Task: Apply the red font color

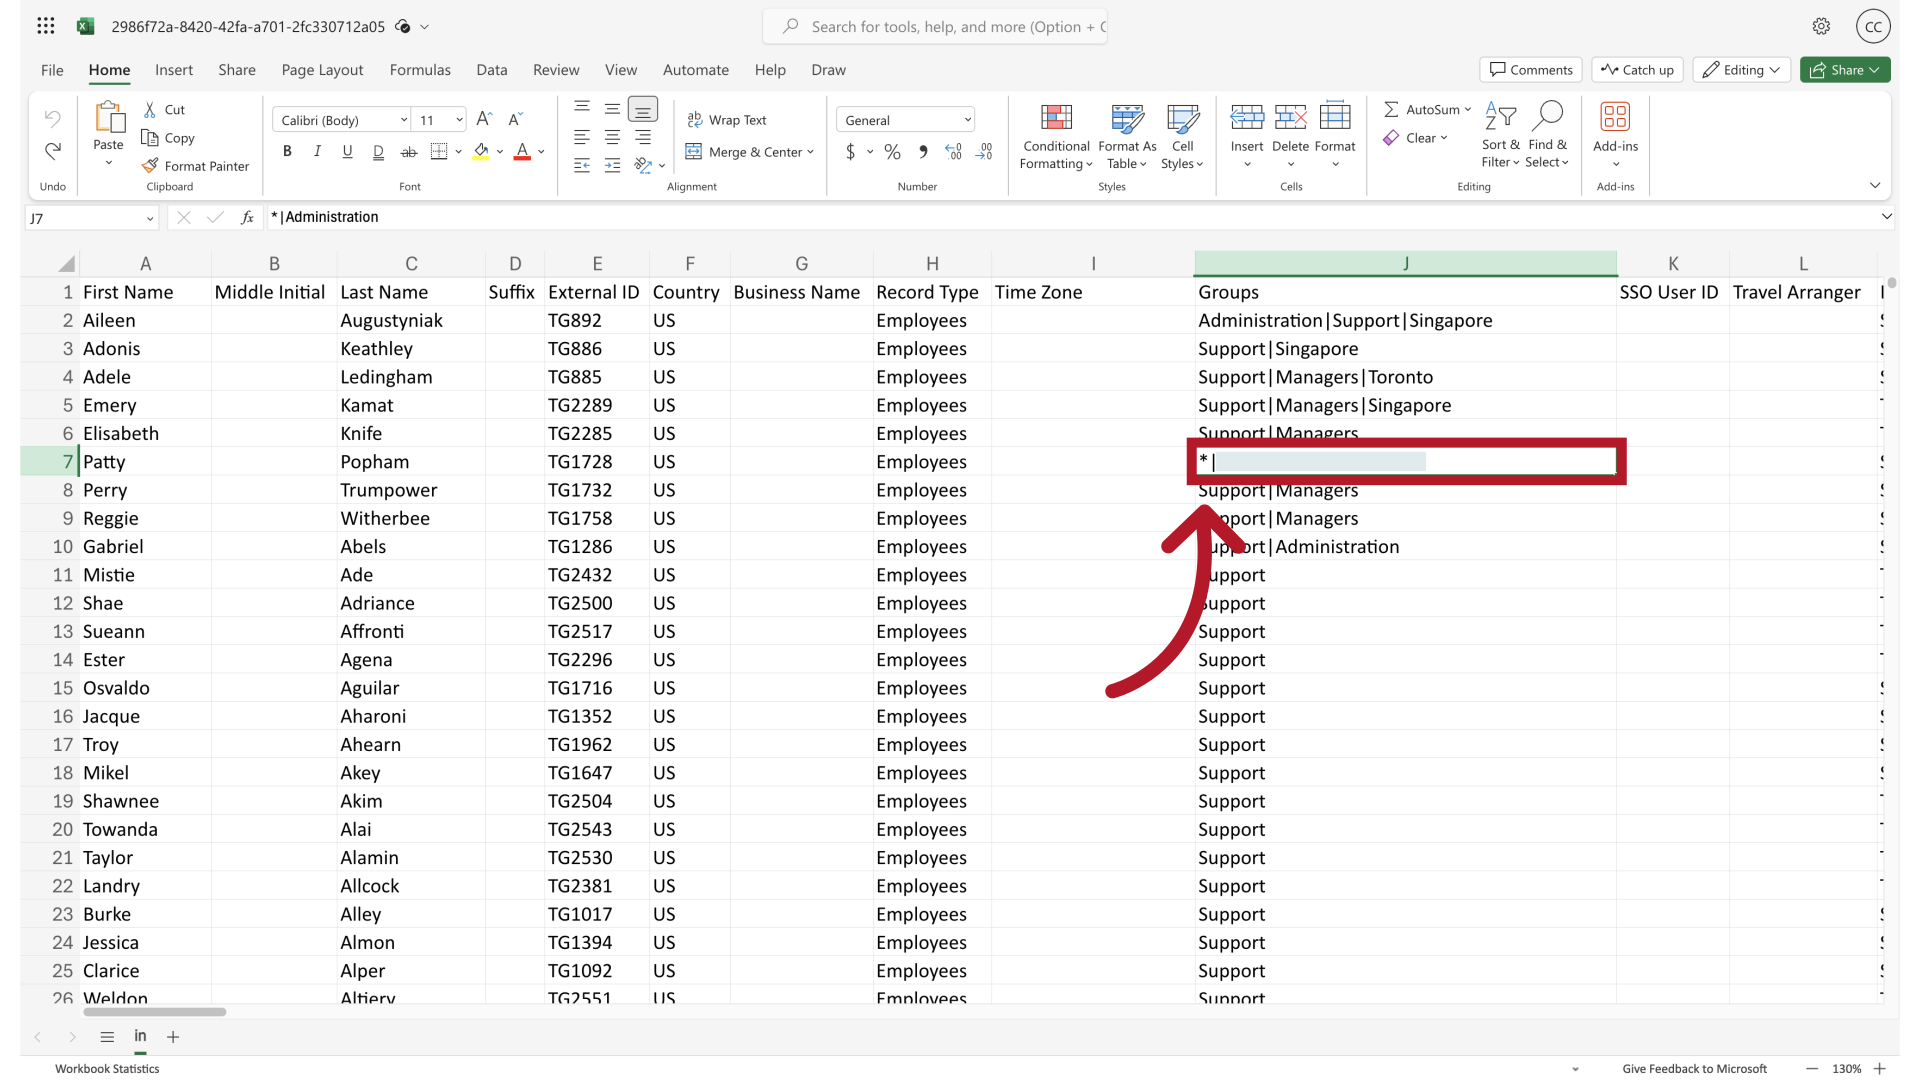Action: [x=522, y=152]
